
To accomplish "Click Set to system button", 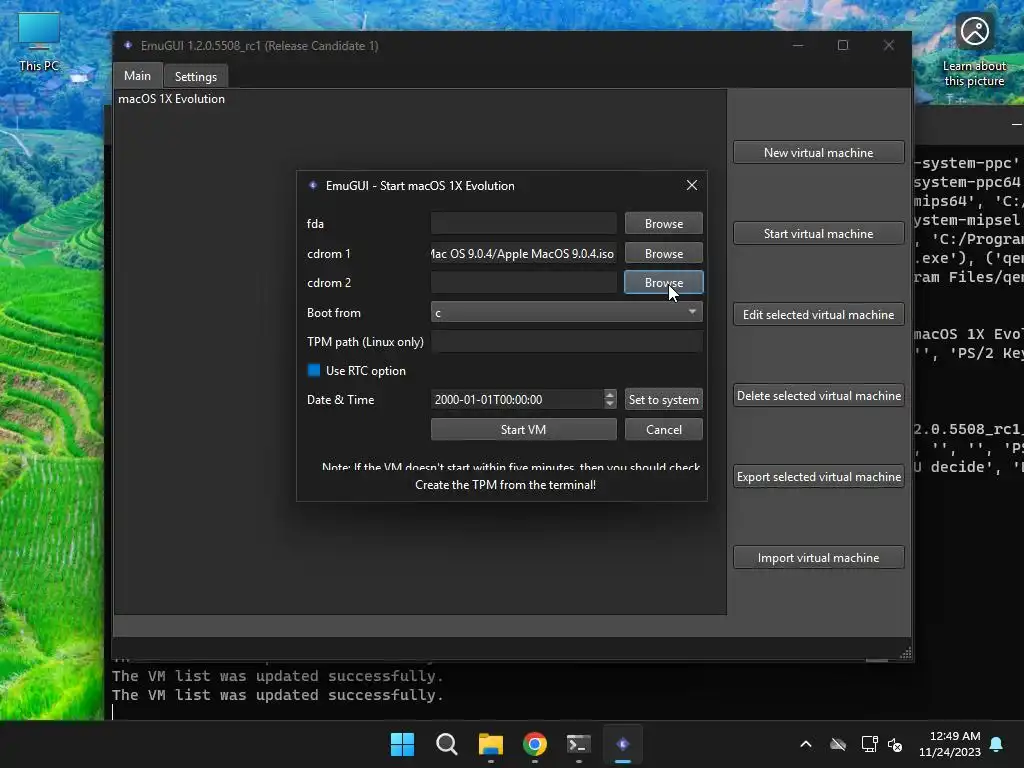I will point(664,399).
